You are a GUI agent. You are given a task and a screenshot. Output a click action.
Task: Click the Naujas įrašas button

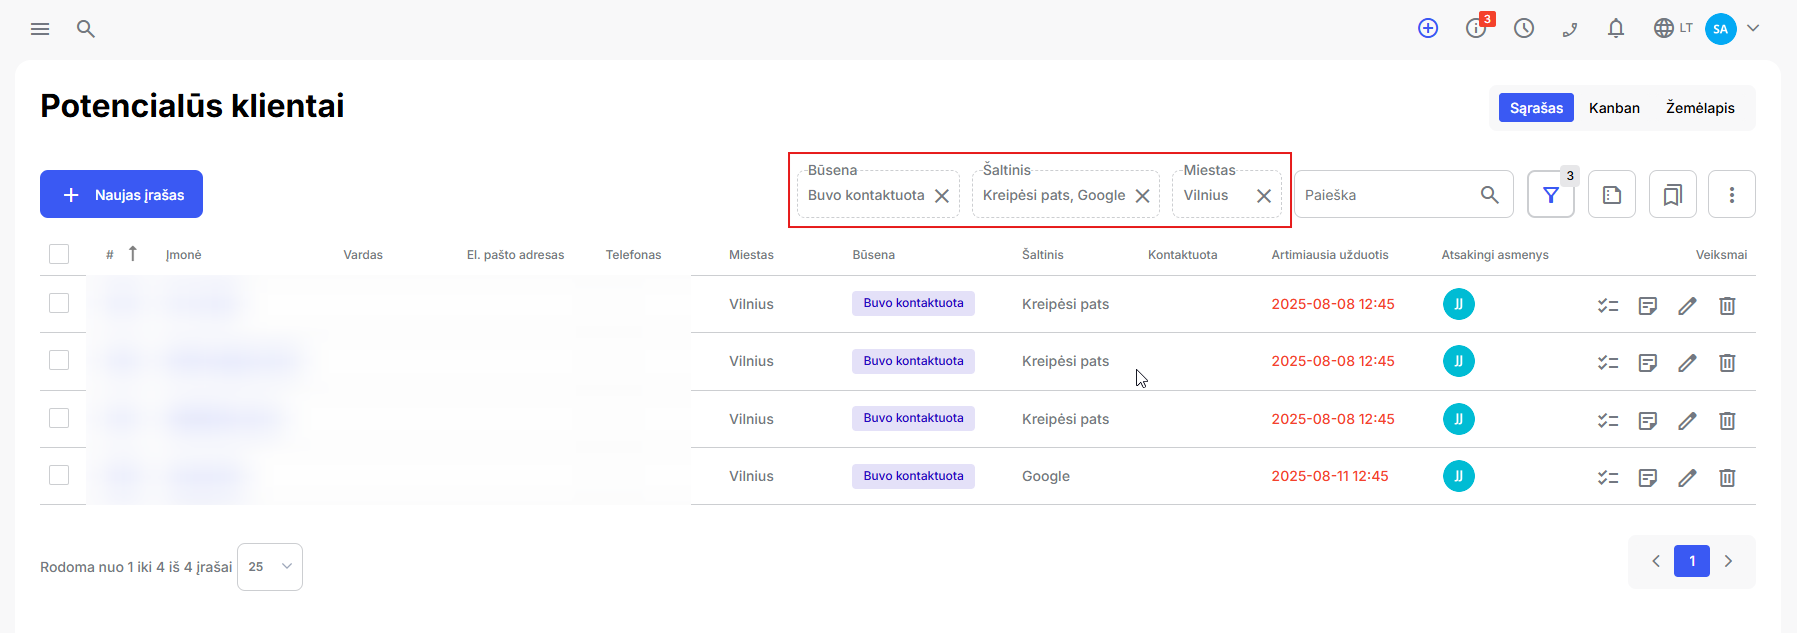coord(121,194)
